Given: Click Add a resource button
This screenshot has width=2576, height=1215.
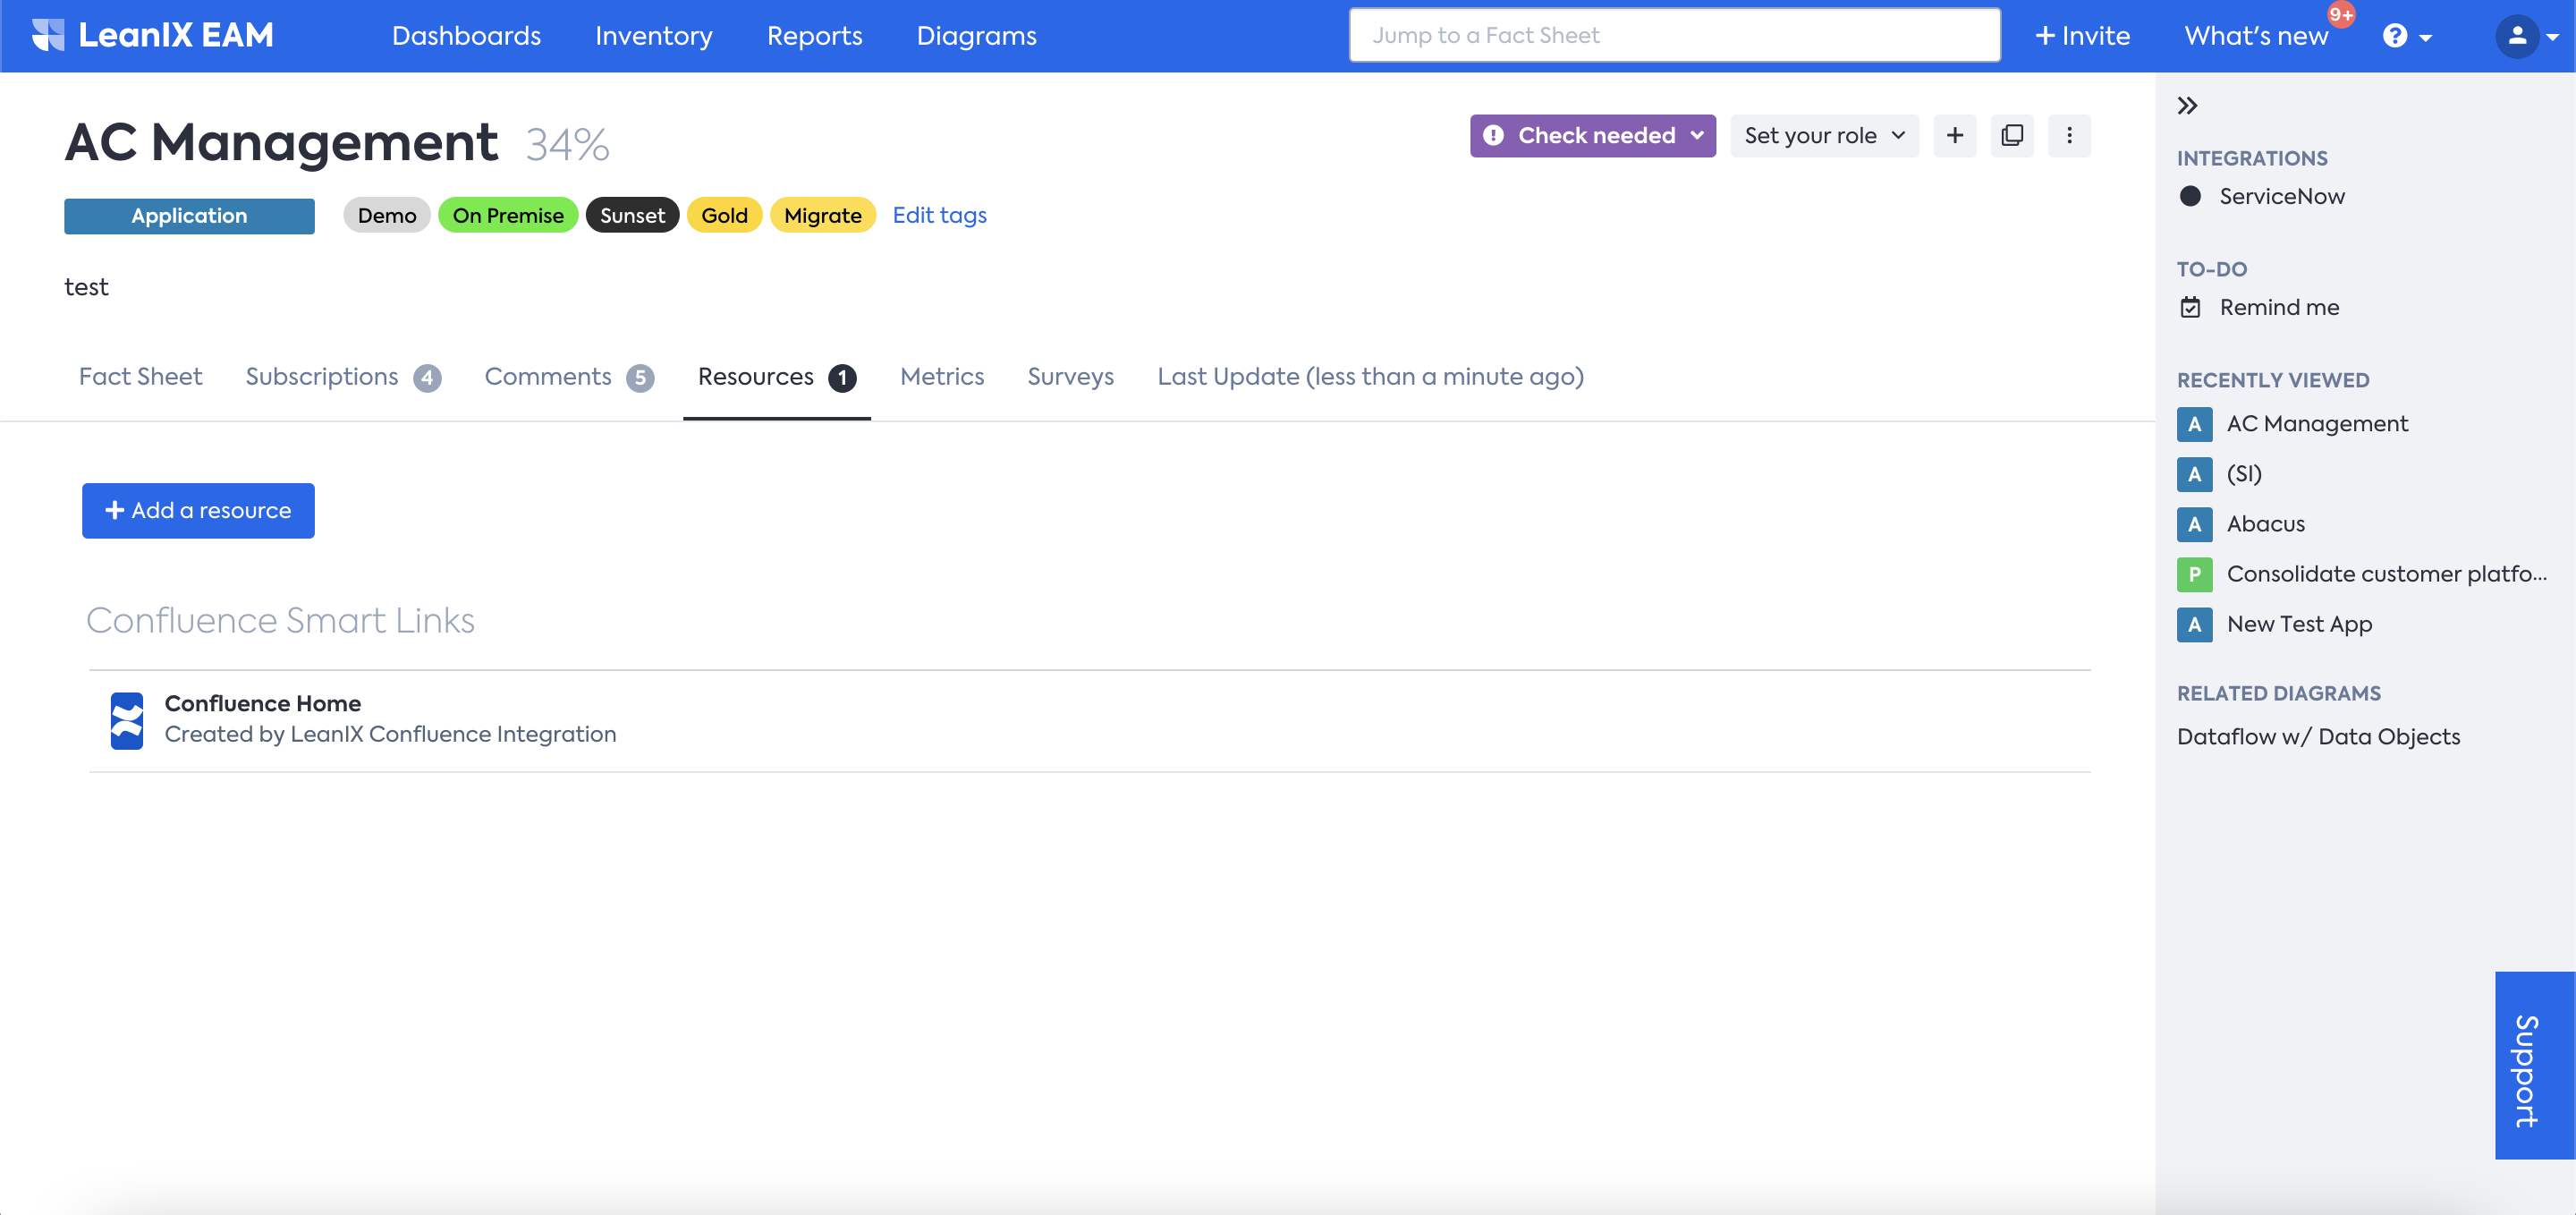Looking at the screenshot, I should [198, 510].
